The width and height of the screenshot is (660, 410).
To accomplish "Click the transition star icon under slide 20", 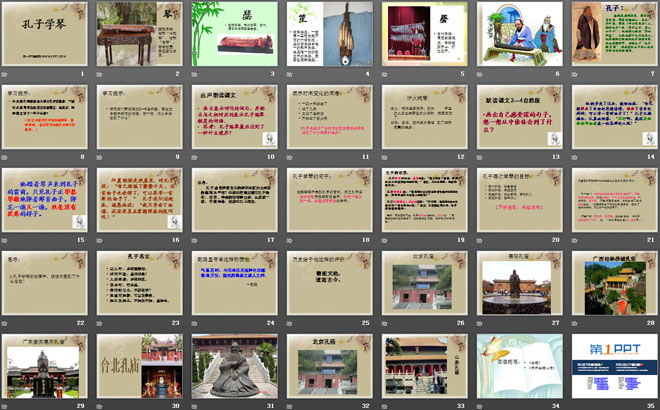I will (x=480, y=240).
